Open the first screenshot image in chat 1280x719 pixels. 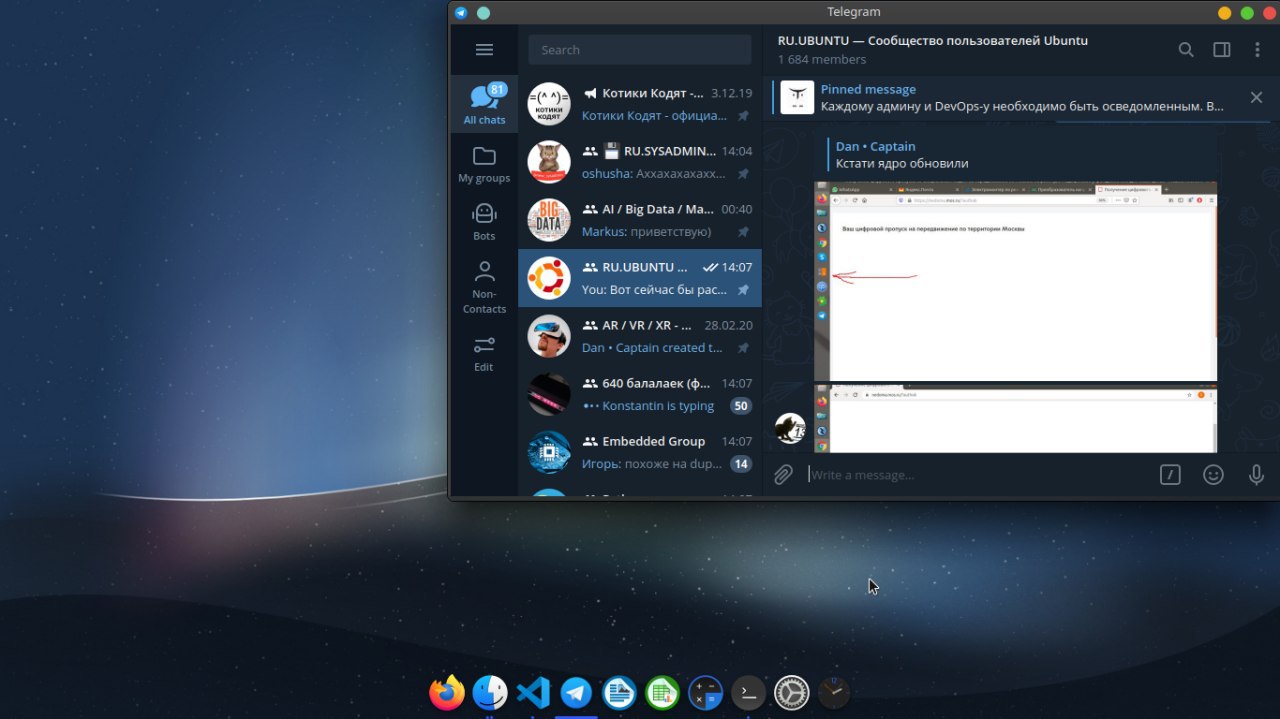(1015, 281)
